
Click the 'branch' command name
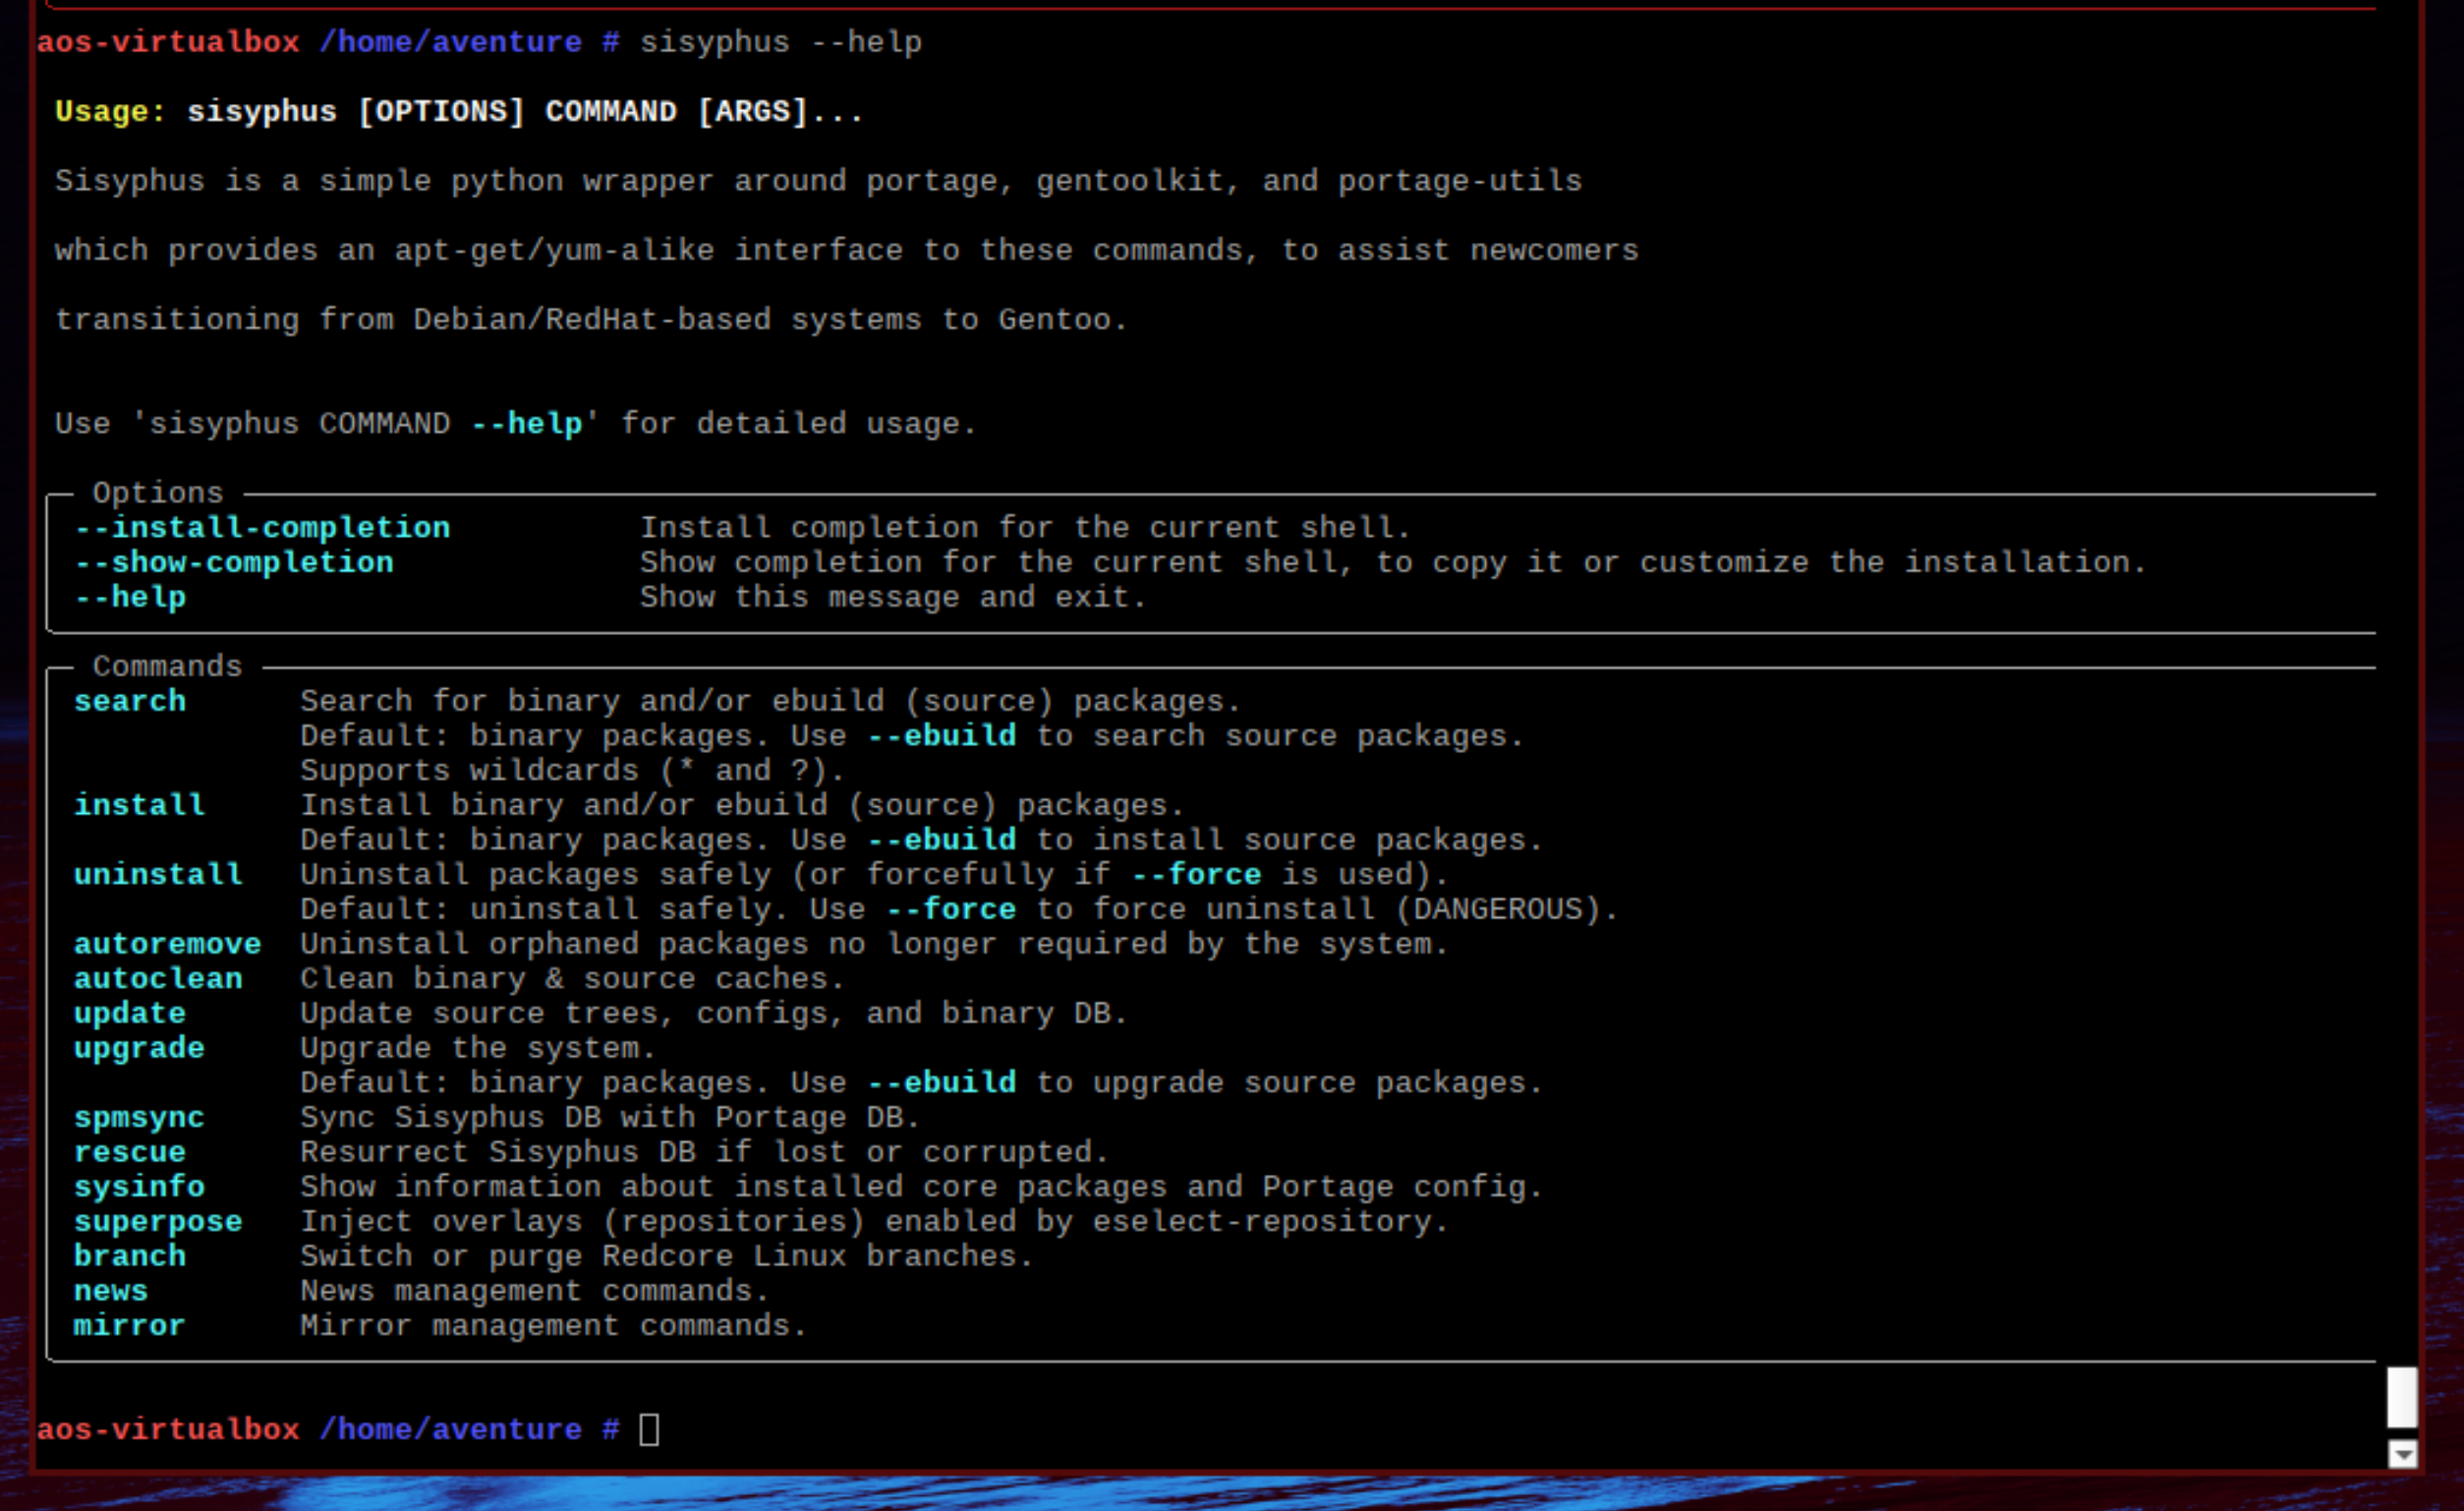[130, 1256]
